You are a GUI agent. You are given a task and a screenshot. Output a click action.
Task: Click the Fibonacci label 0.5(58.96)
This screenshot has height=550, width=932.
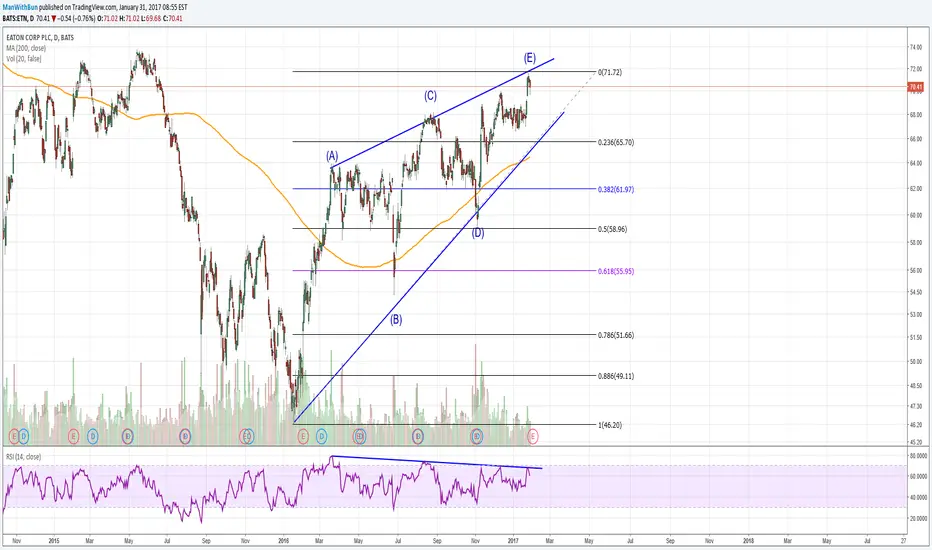click(612, 229)
